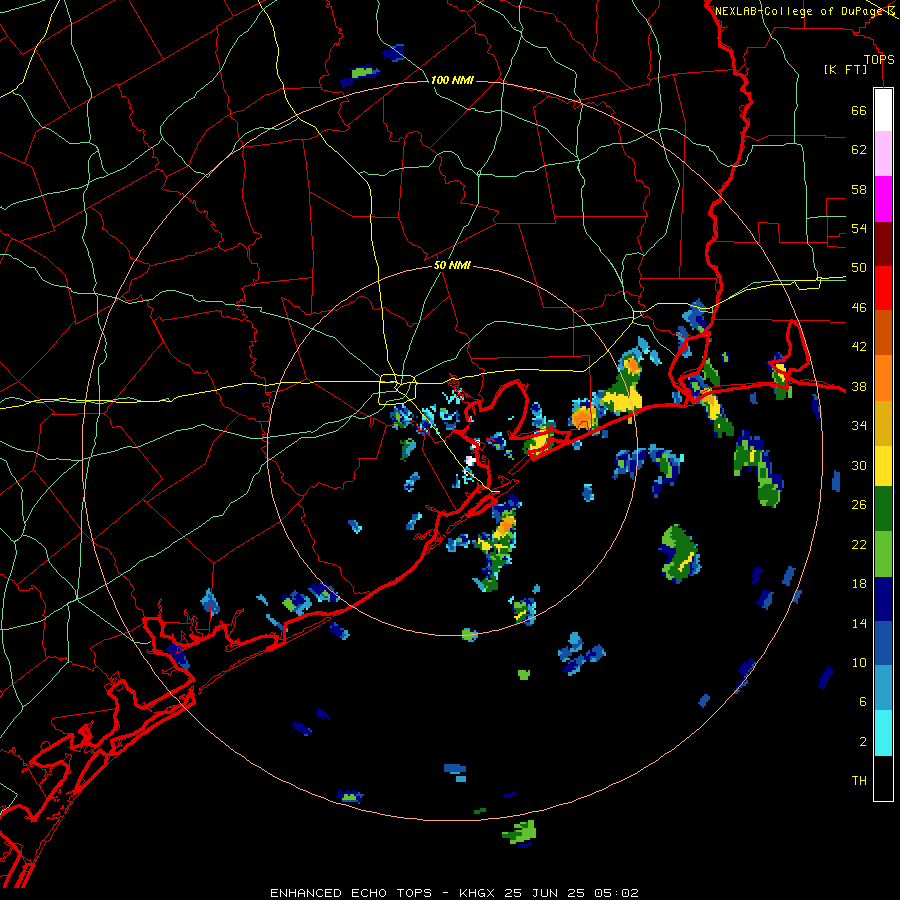Click the bright red legend swatch

883,288
